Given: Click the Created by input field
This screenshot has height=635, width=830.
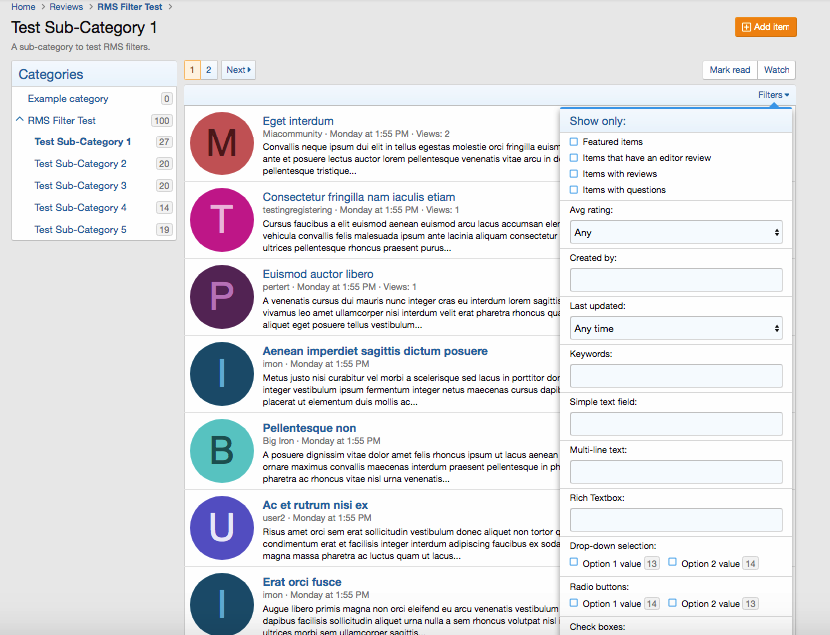Looking at the screenshot, I should pos(676,280).
